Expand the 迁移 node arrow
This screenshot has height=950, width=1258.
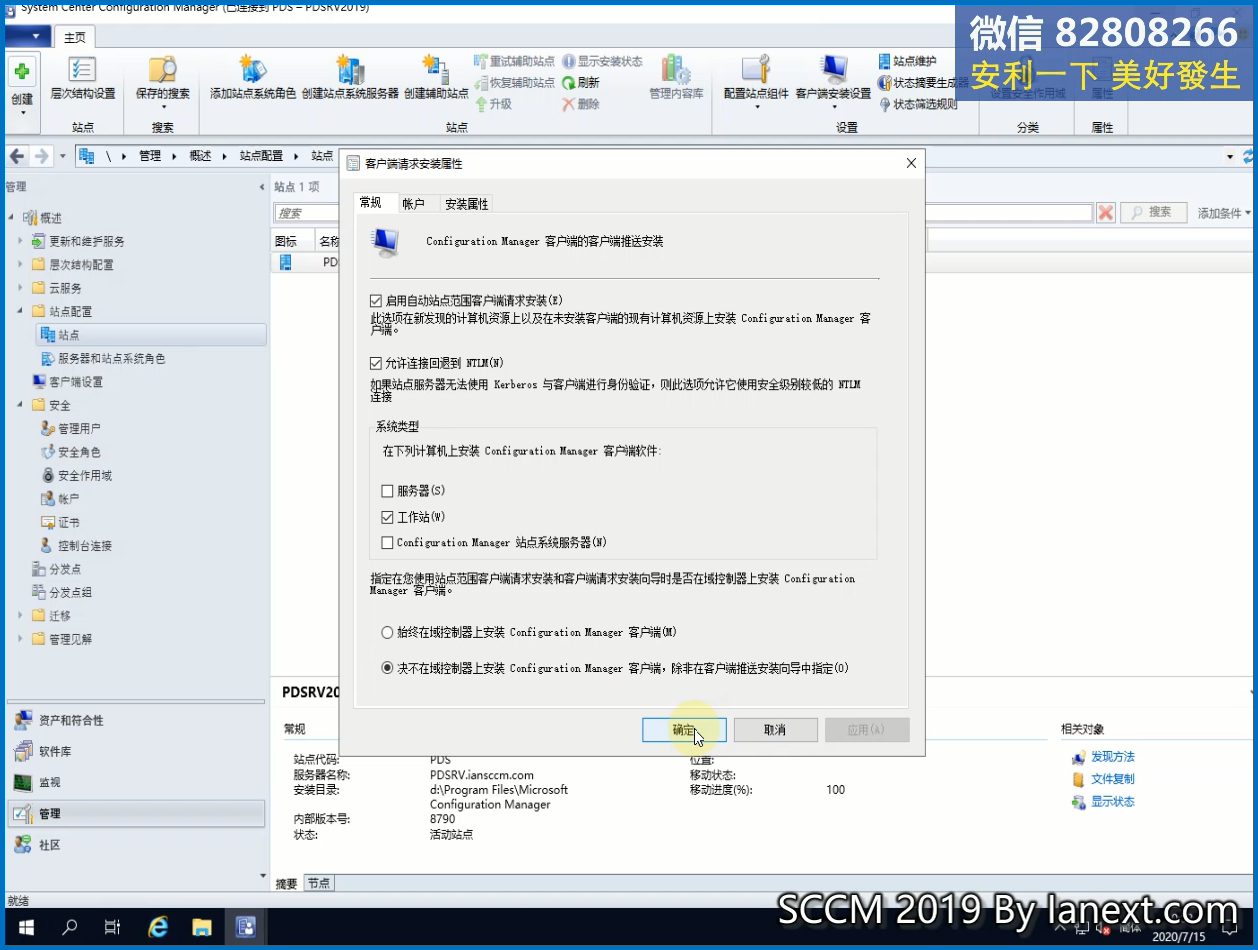pyautogui.click(x=20, y=616)
